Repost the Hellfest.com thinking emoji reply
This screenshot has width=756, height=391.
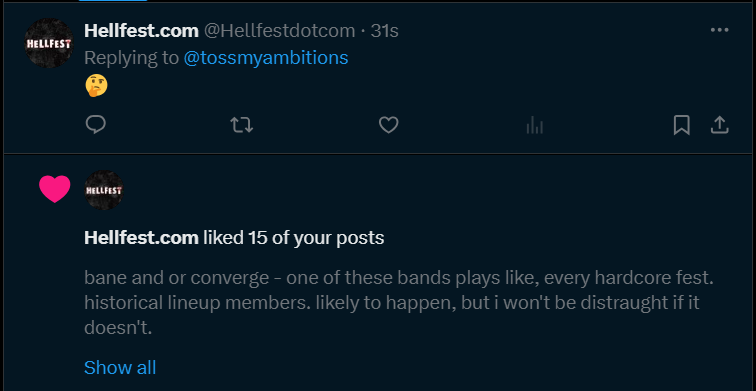(242, 125)
